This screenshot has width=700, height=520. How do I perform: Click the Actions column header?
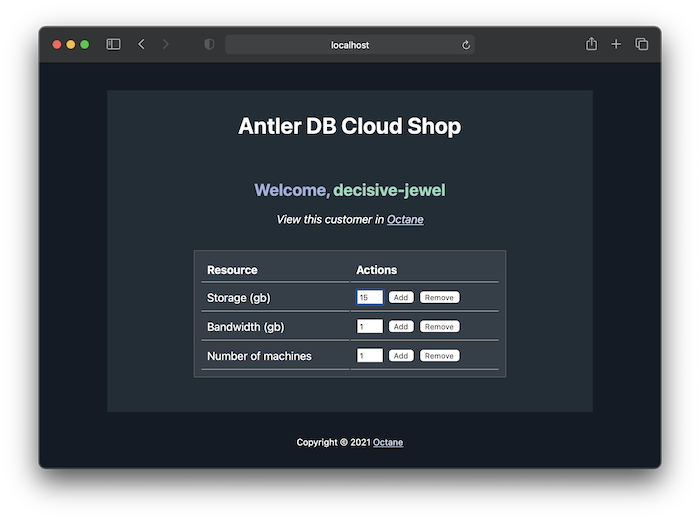[376, 270]
